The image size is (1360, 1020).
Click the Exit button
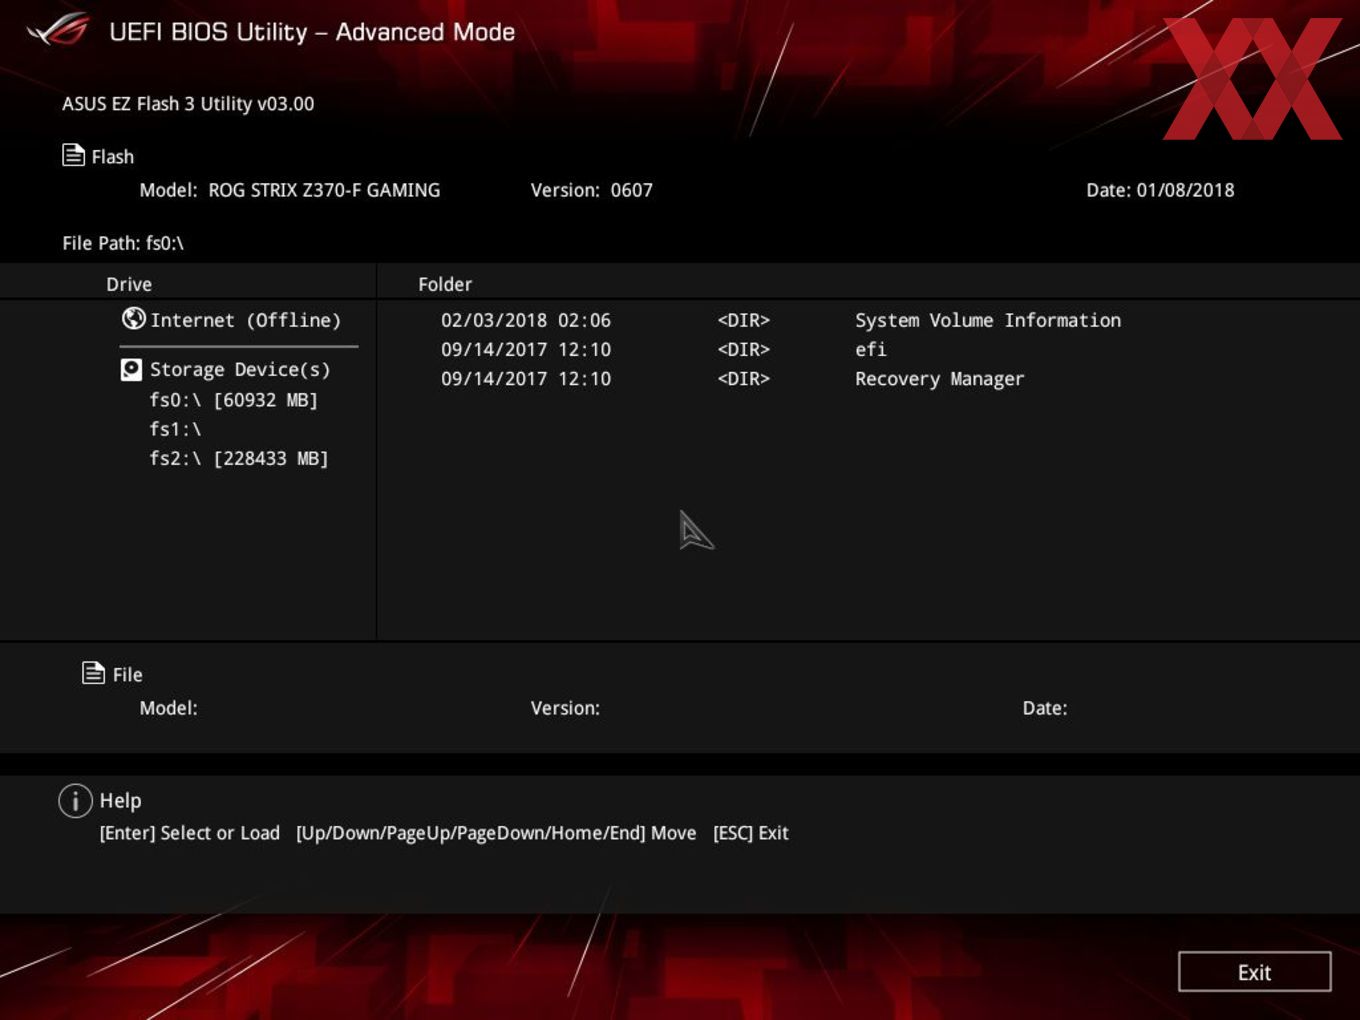(1254, 972)
